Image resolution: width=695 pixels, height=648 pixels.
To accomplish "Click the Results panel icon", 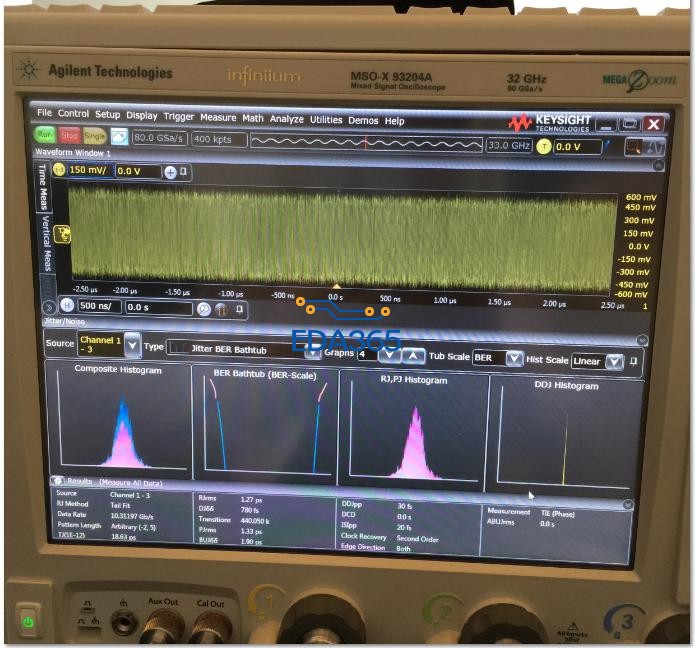I will coord(57,481).
